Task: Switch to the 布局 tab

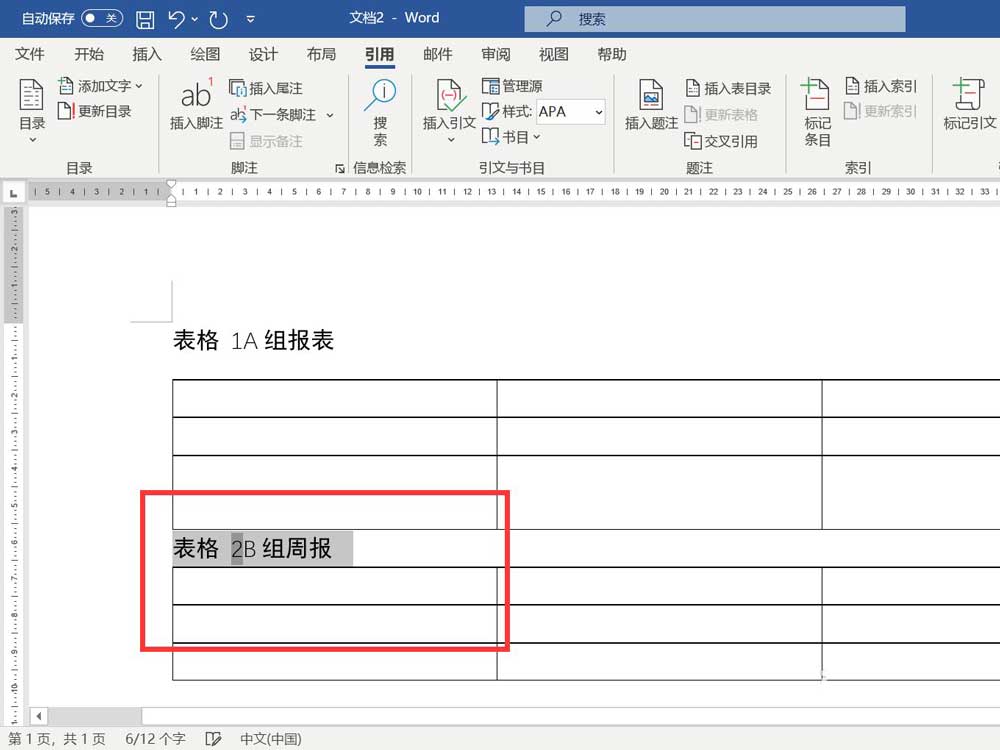Action: click(321, 54)
